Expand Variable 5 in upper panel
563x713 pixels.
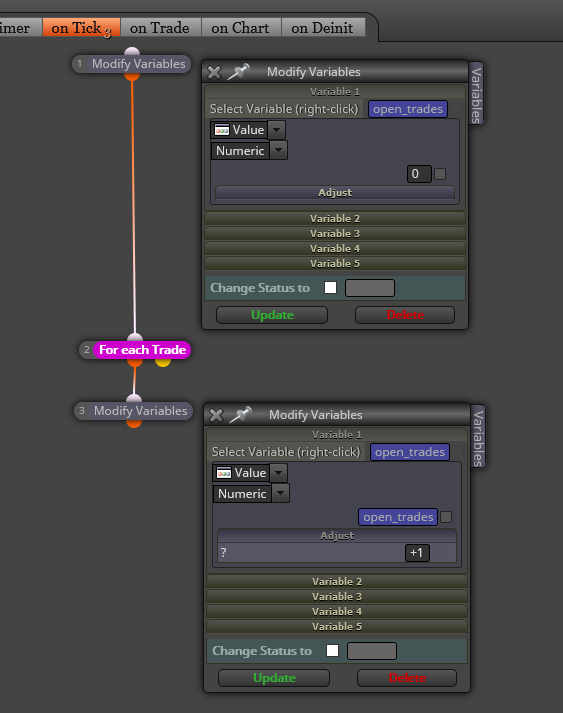(335, 263)
